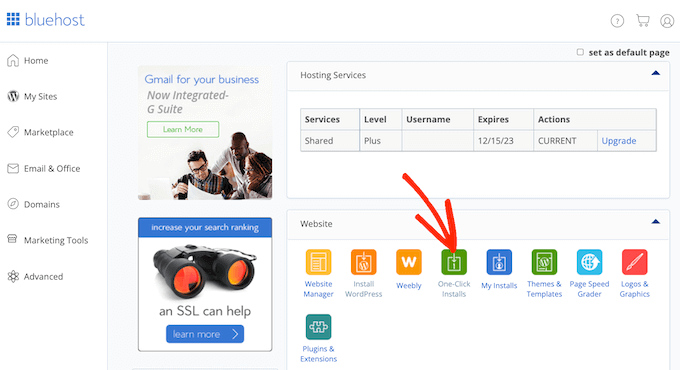Go to Home in the sidebar
Image resolution: width=680 pixels, height=370 pixels.
point(36,61)
